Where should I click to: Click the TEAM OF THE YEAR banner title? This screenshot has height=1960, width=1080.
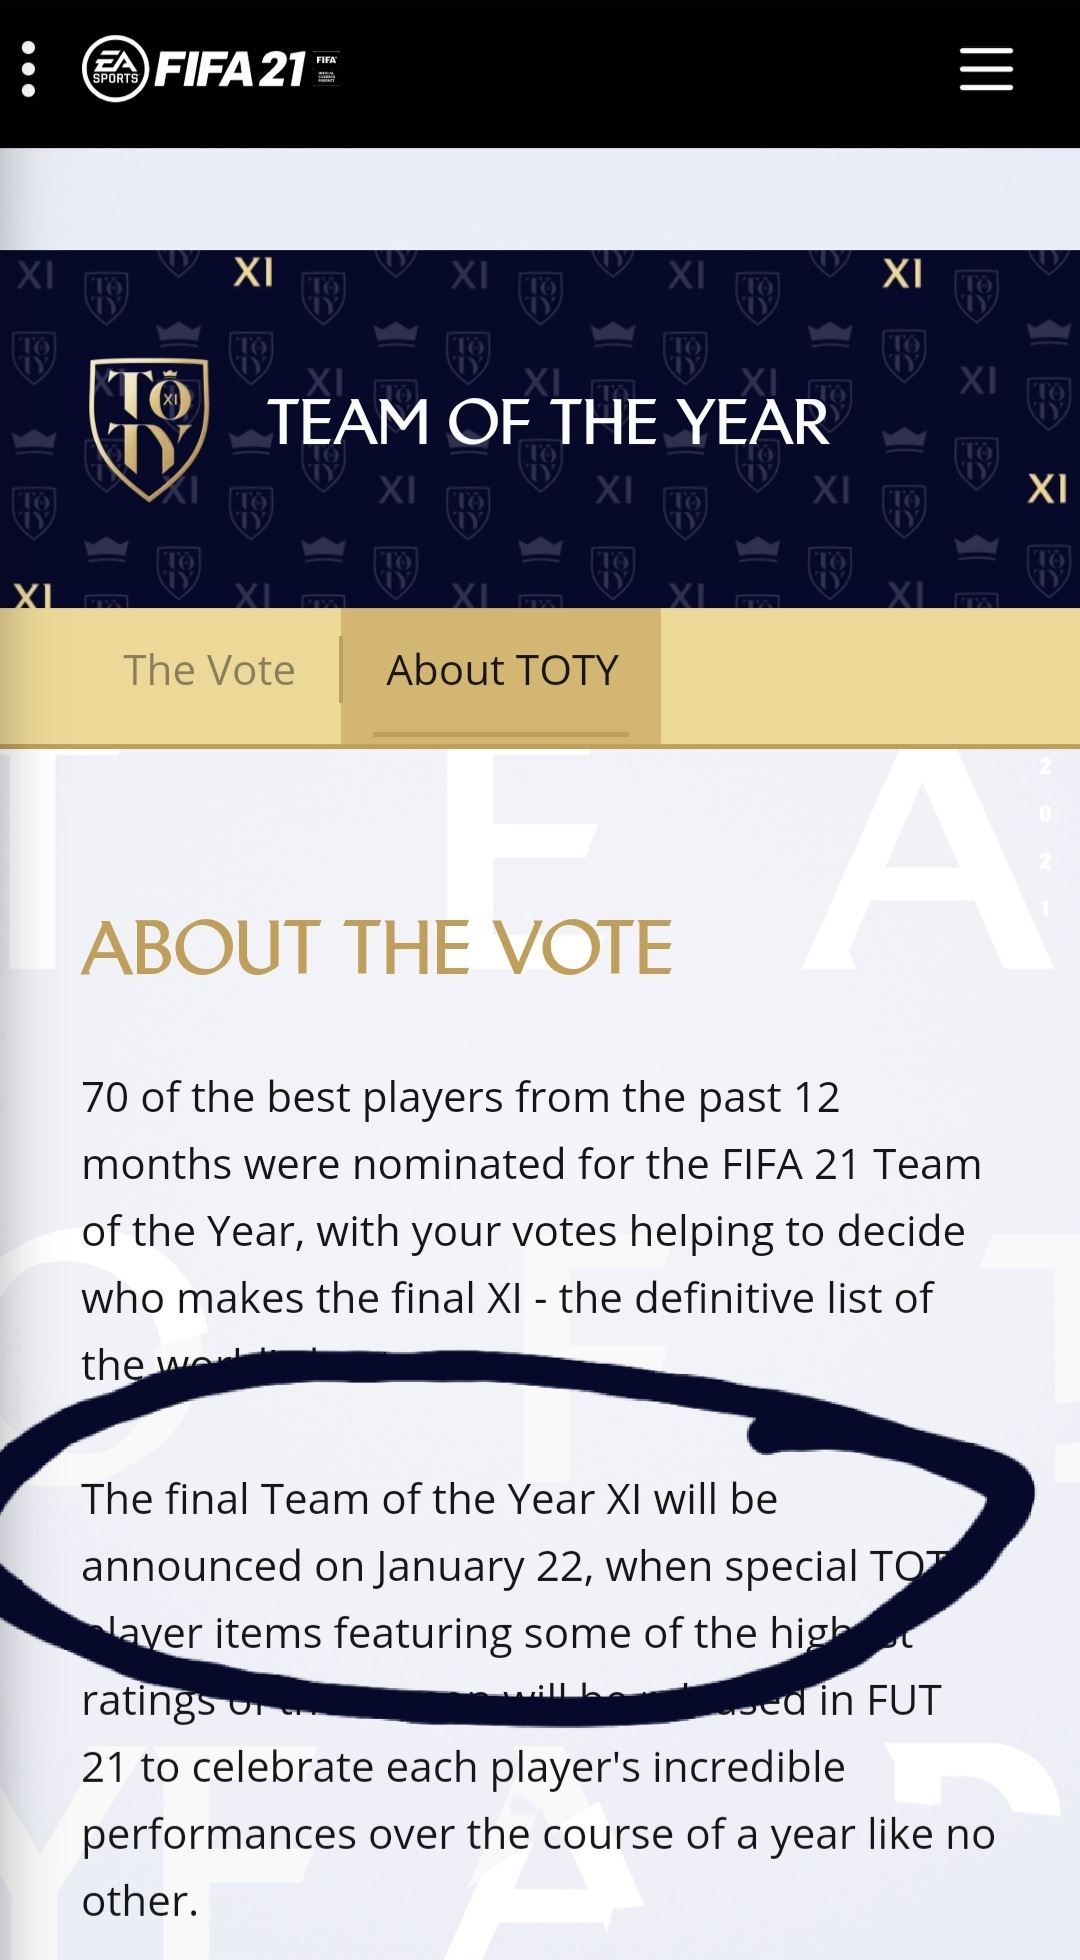pyautogui.click(x=549, y=422)
